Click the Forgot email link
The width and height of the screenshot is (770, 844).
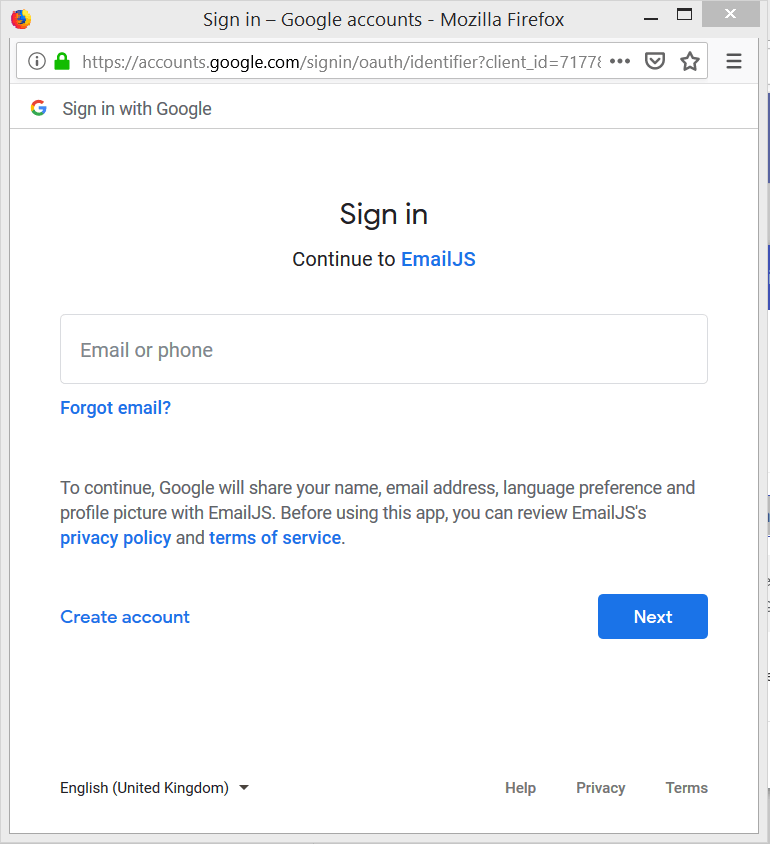[115, 408]
